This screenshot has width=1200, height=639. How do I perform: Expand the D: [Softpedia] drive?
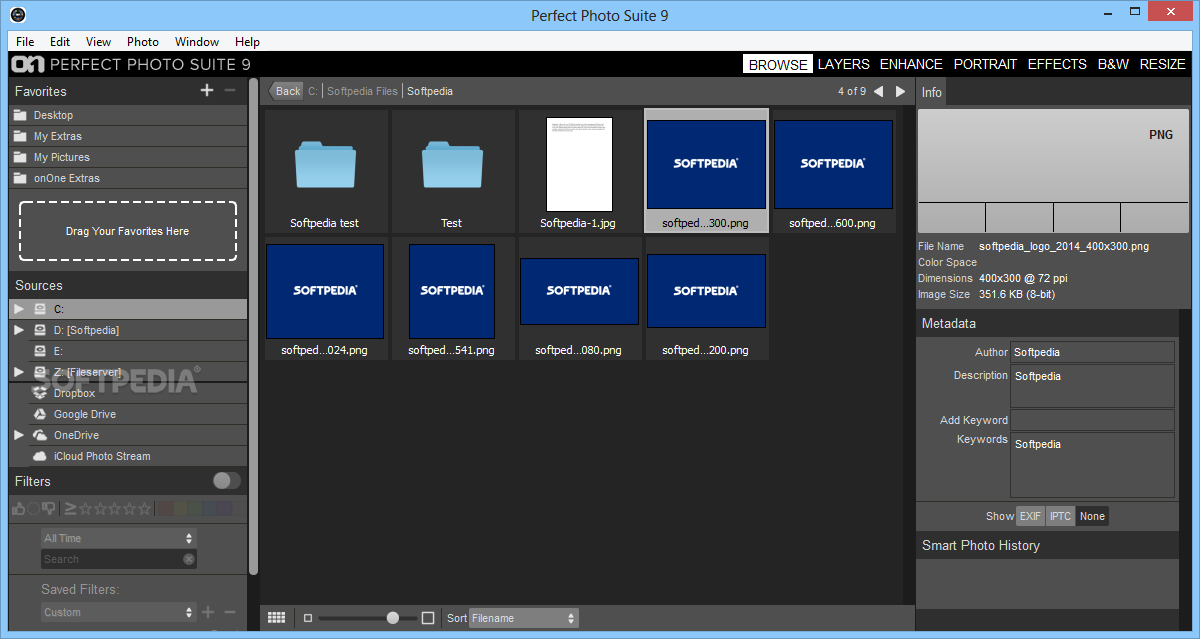[18, 330]
